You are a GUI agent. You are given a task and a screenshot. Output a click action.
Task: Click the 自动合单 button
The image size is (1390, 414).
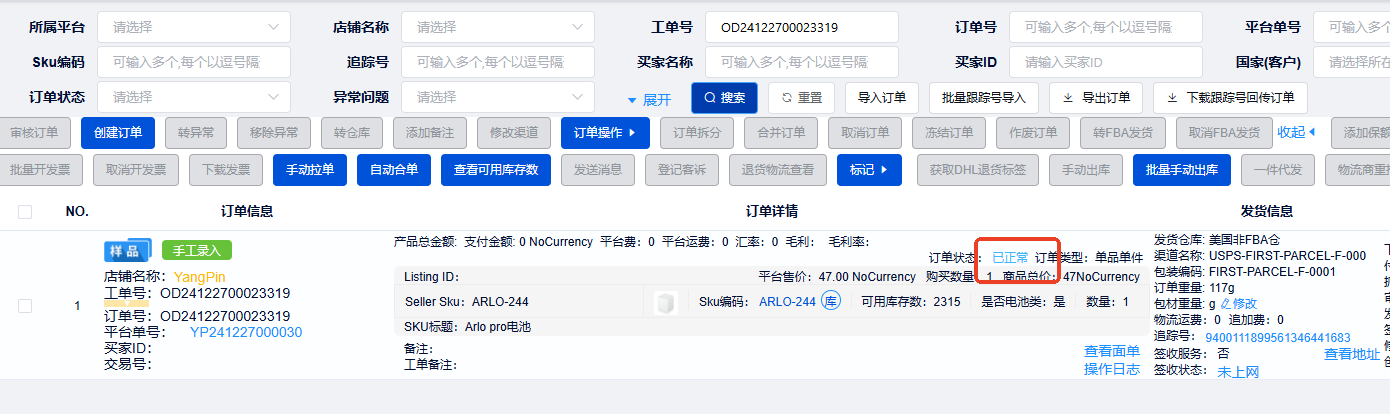click(394, 170)
